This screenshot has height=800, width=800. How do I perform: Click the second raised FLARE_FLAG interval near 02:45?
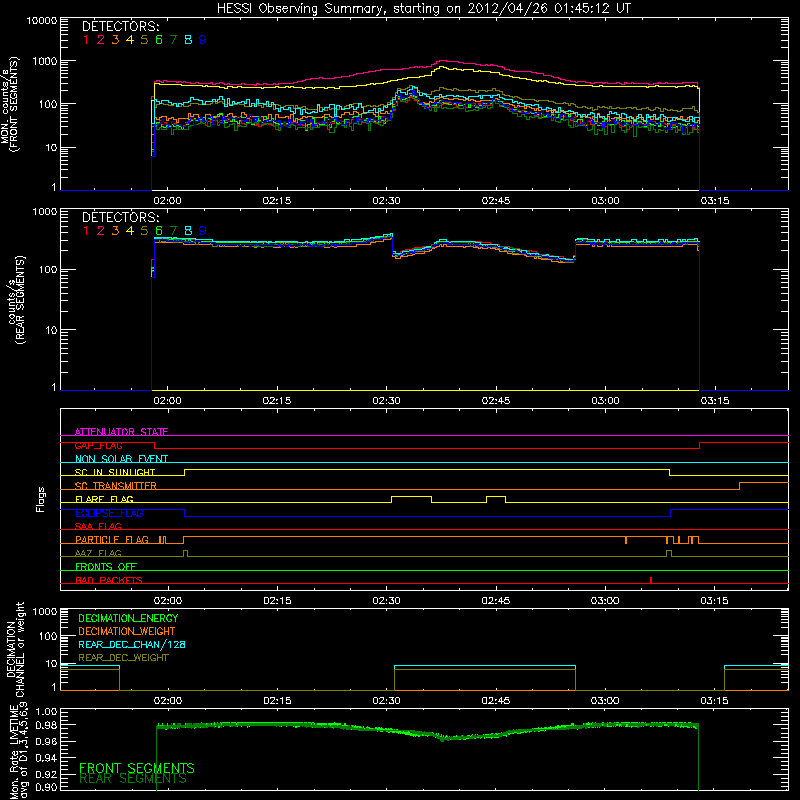tap(496, 496)
